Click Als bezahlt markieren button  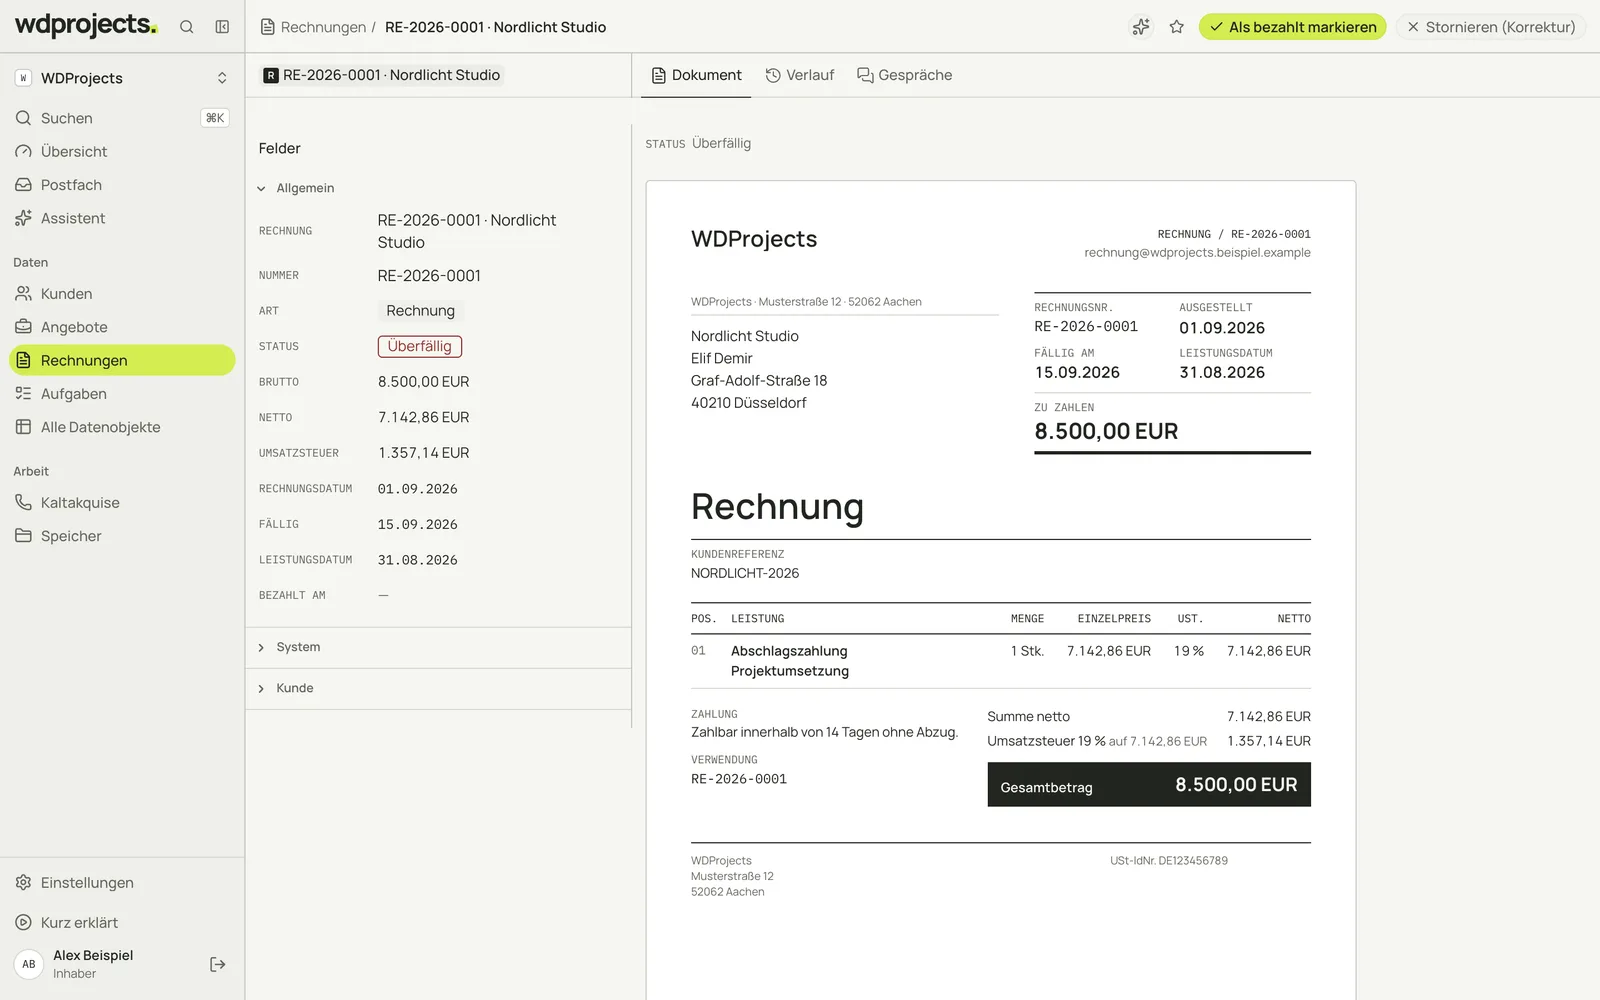point(1292,27)
